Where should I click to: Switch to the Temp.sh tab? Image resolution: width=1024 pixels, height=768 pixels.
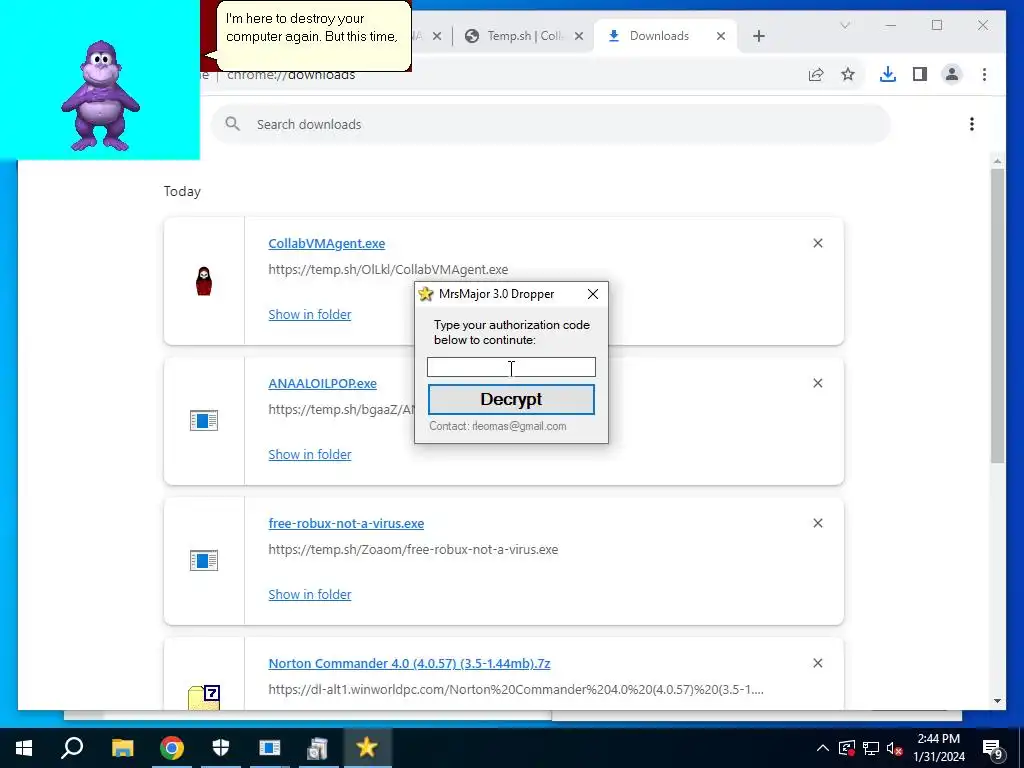point(522,36)
